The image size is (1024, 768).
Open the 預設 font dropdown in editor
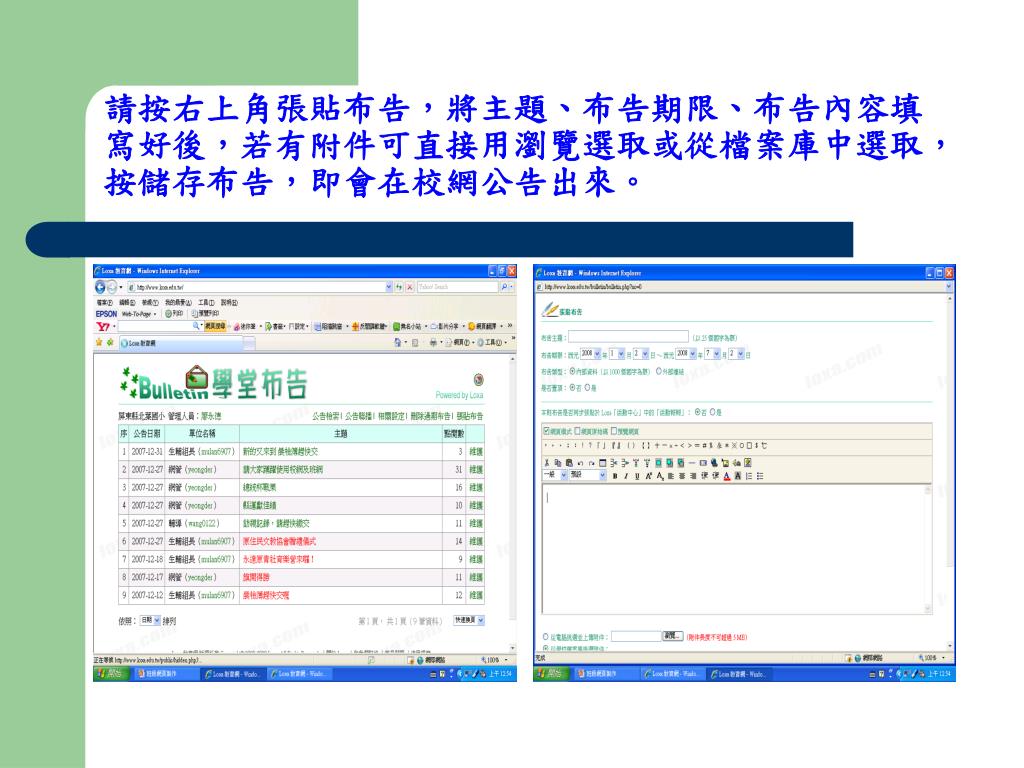tap(588, 476)
